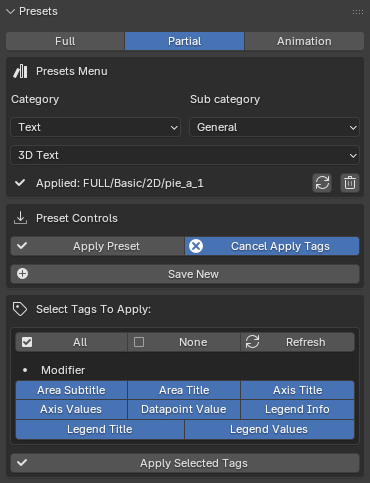Click the Save New button
The width and height of the screenshot is (370, 483).
185,274
